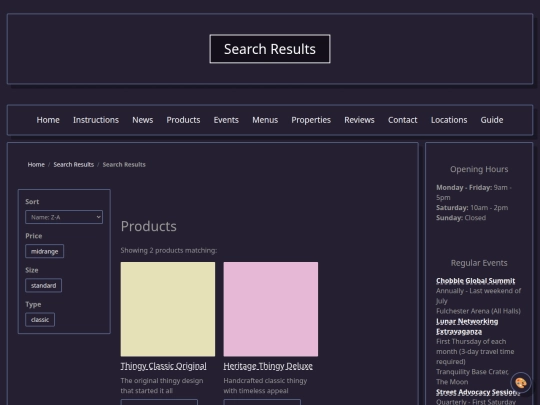Toggle the midrange price filter
540x405 pixels.
tap(44, 251)
